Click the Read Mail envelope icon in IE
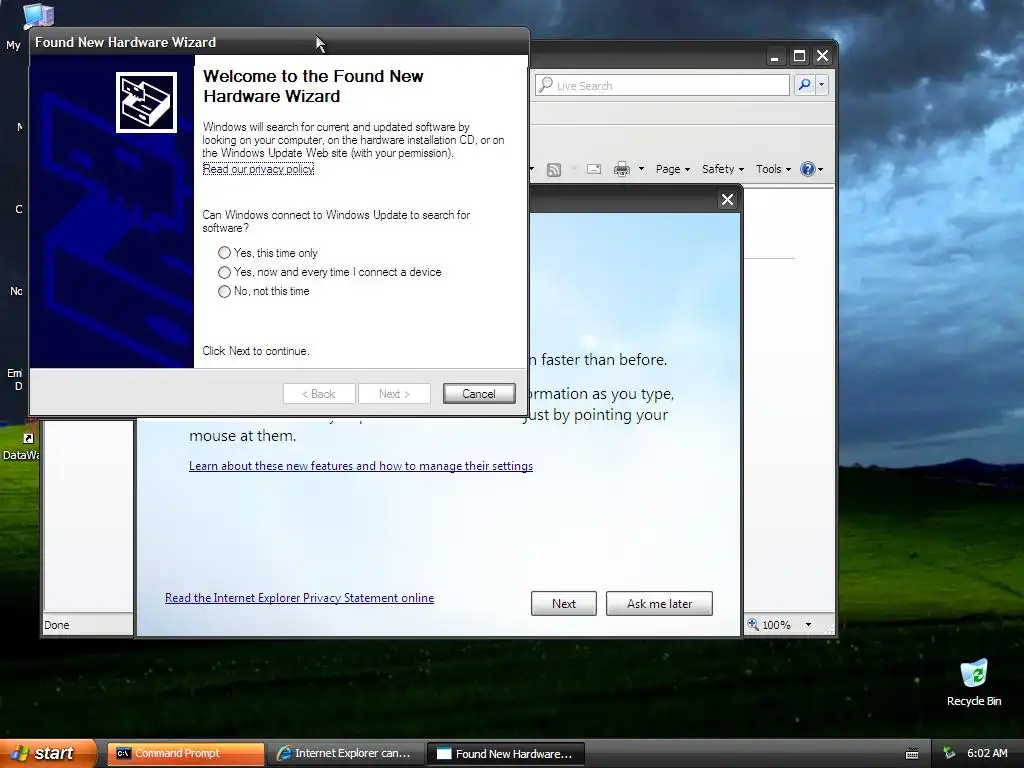Viewport: 1024px width, 768px height. (x=594, y=169)
